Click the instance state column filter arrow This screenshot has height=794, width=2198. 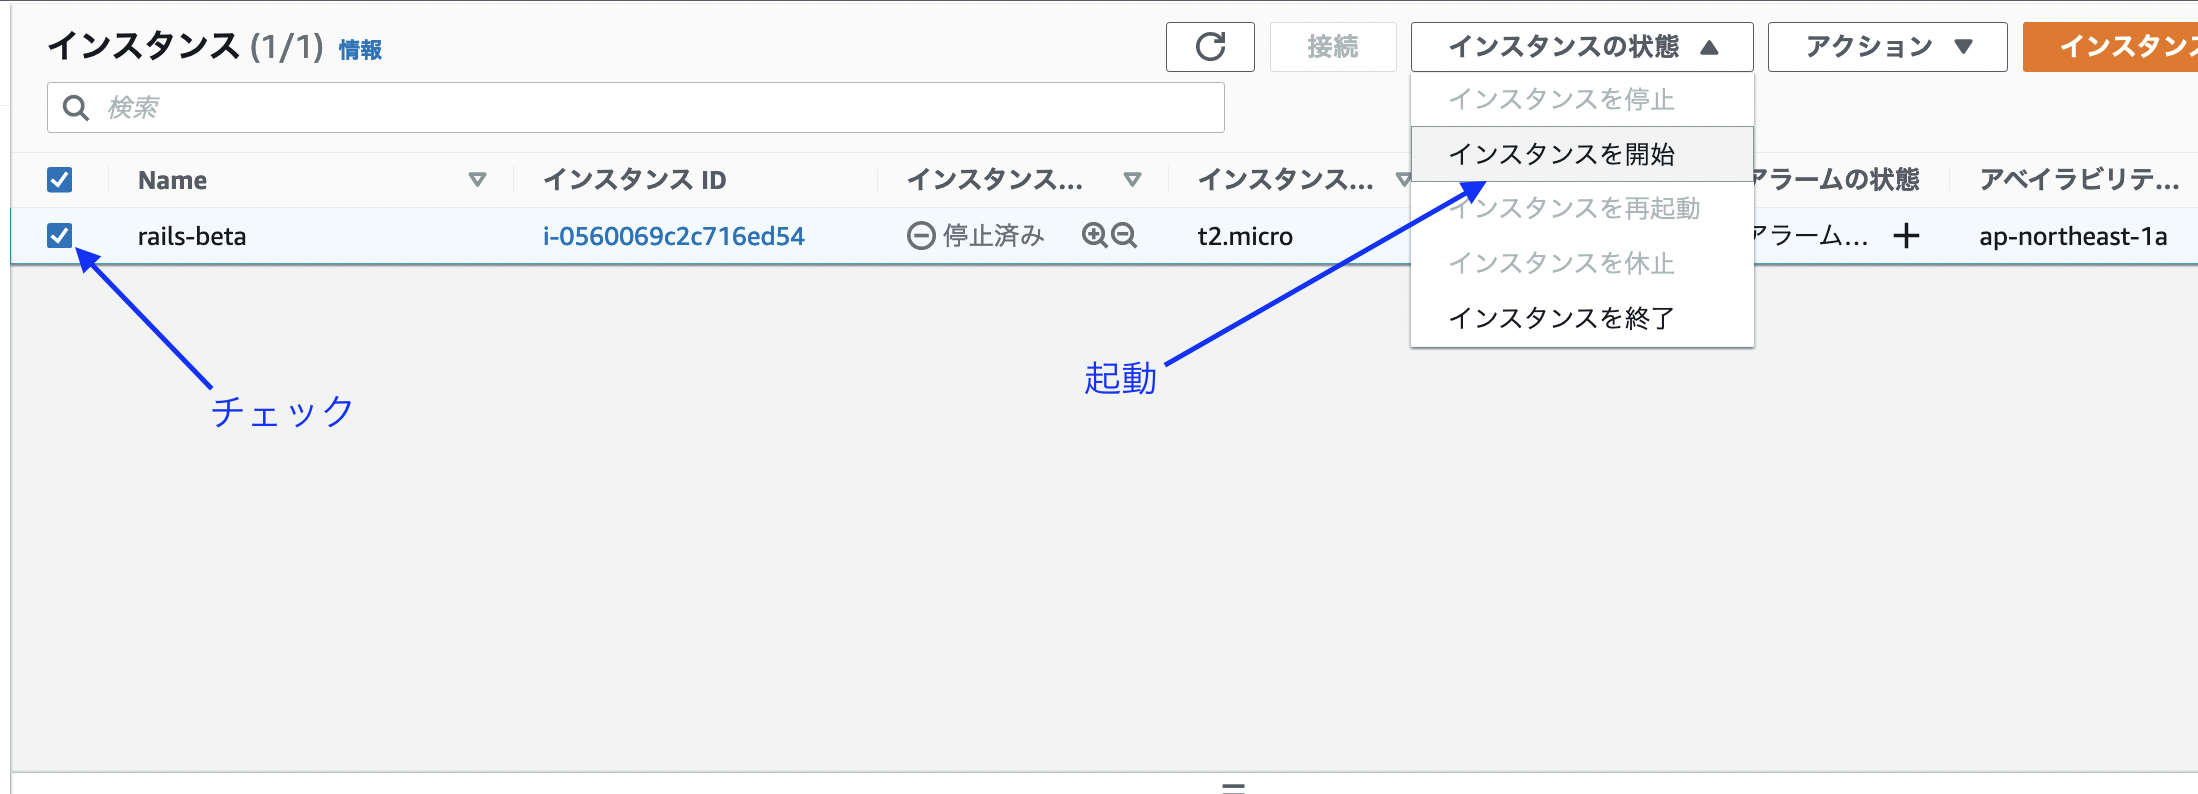[1132, 180]
